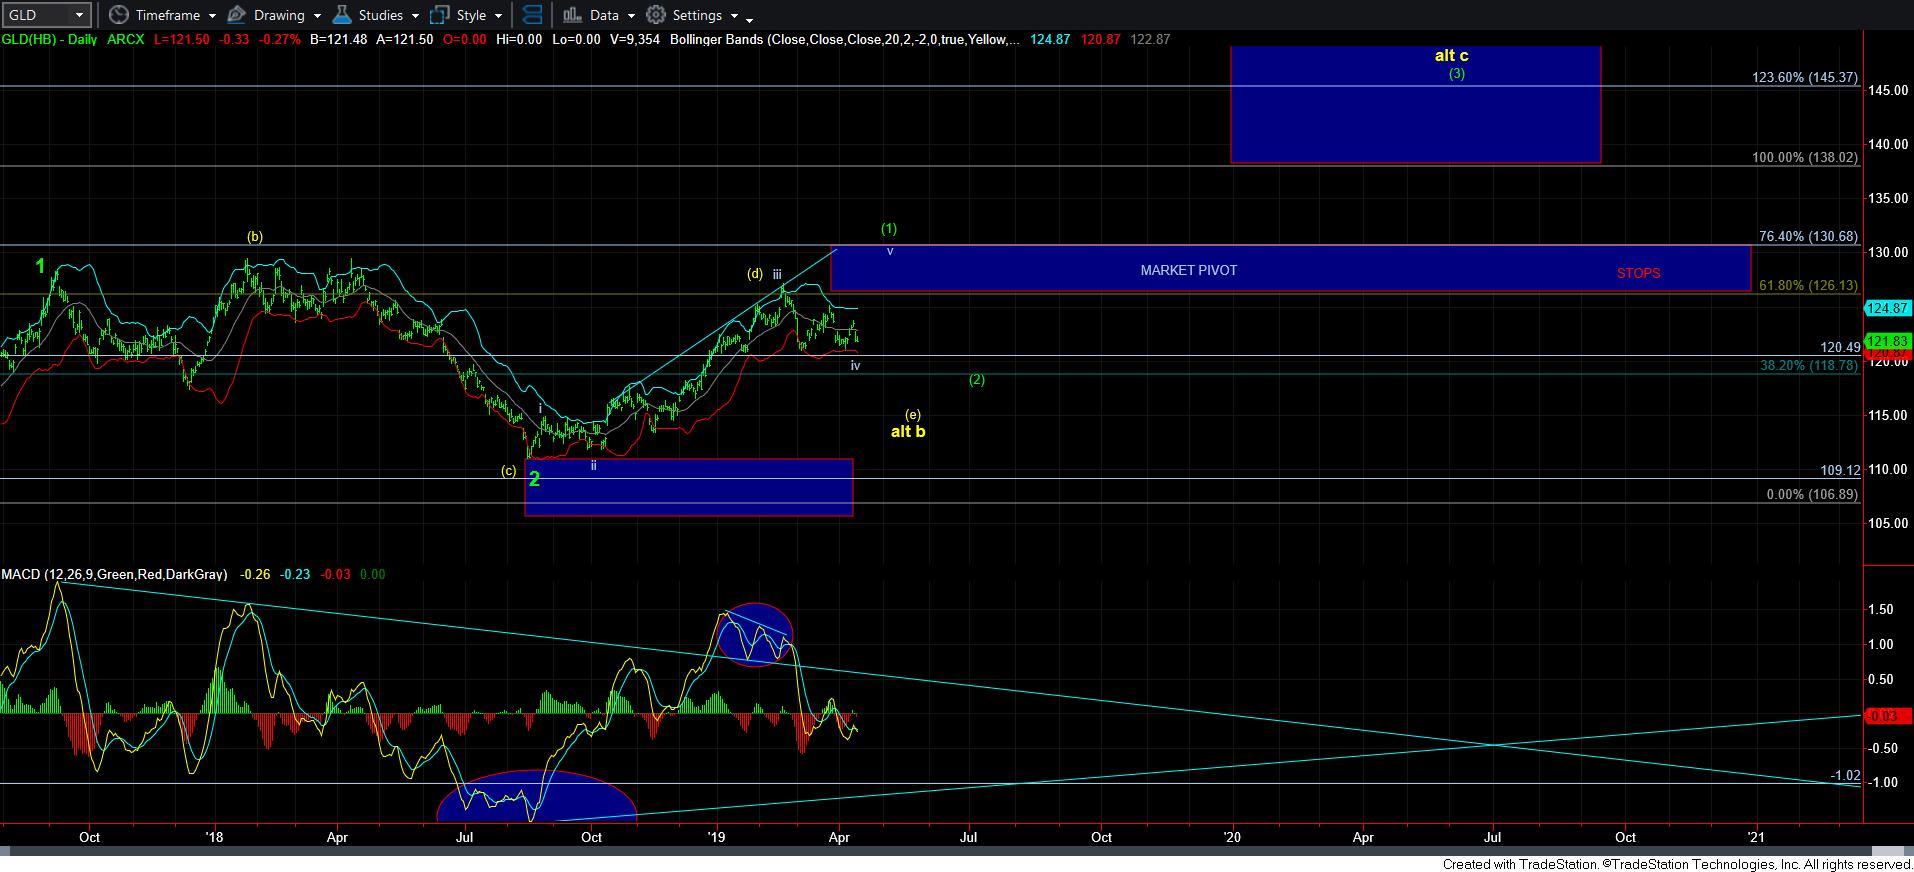Expand the Timeframe menu arrow
Image resolution: width=1914 pixels, height=872 pixels.
[212, 16]
